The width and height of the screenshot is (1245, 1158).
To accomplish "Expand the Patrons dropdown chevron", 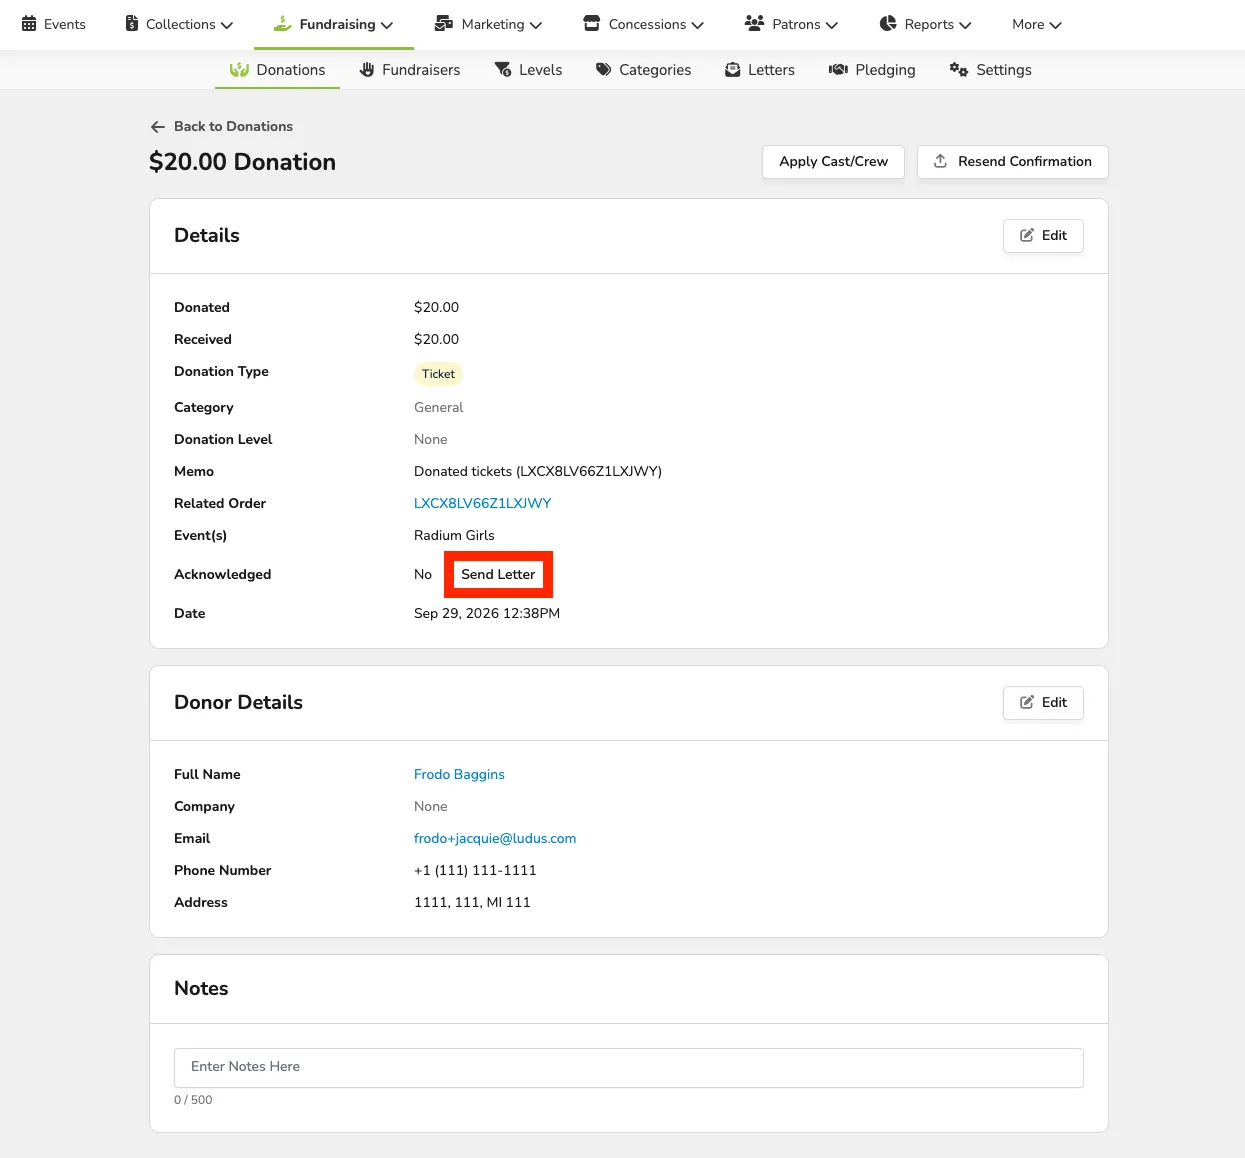I will click(x=832, y=25).
